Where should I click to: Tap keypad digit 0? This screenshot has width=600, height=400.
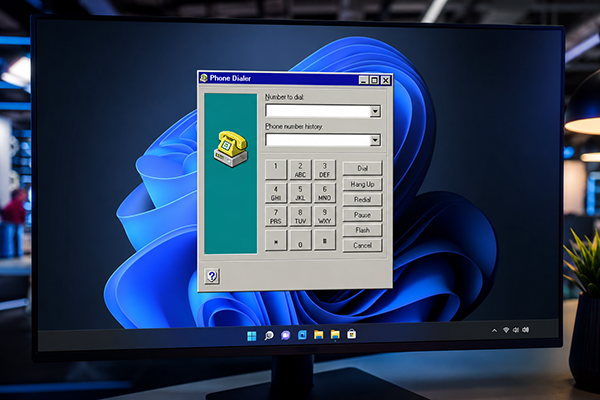click(300, 240)
